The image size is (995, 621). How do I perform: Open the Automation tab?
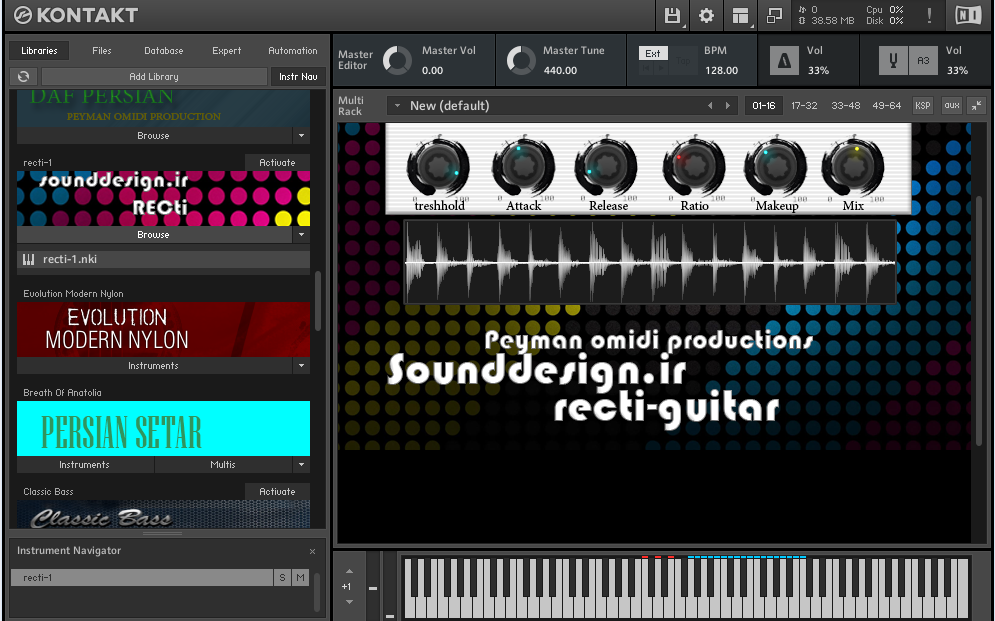(x=293, y=51)
